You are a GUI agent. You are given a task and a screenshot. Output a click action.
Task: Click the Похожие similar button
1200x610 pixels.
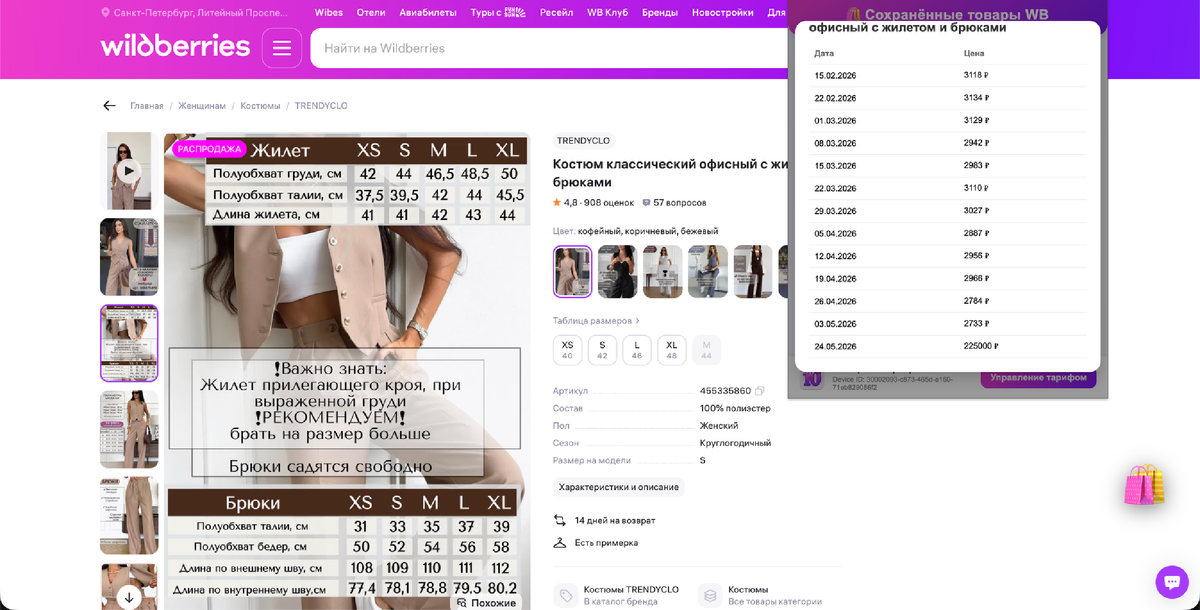point(488,603)
